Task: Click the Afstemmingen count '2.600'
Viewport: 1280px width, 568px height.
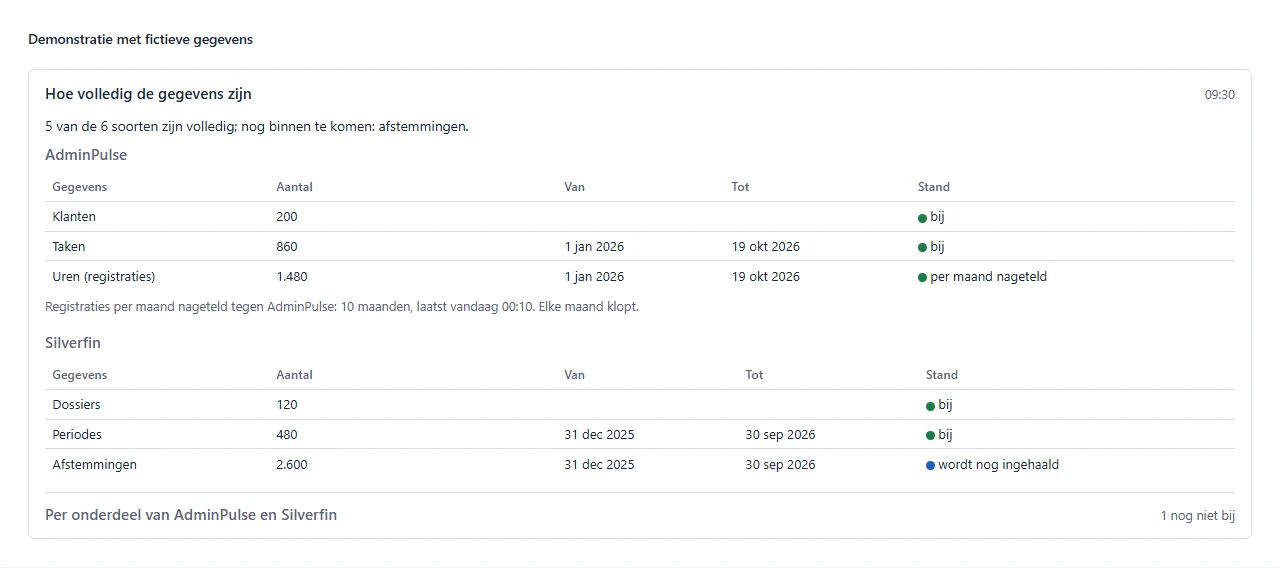Action: [x=292, y=464]
